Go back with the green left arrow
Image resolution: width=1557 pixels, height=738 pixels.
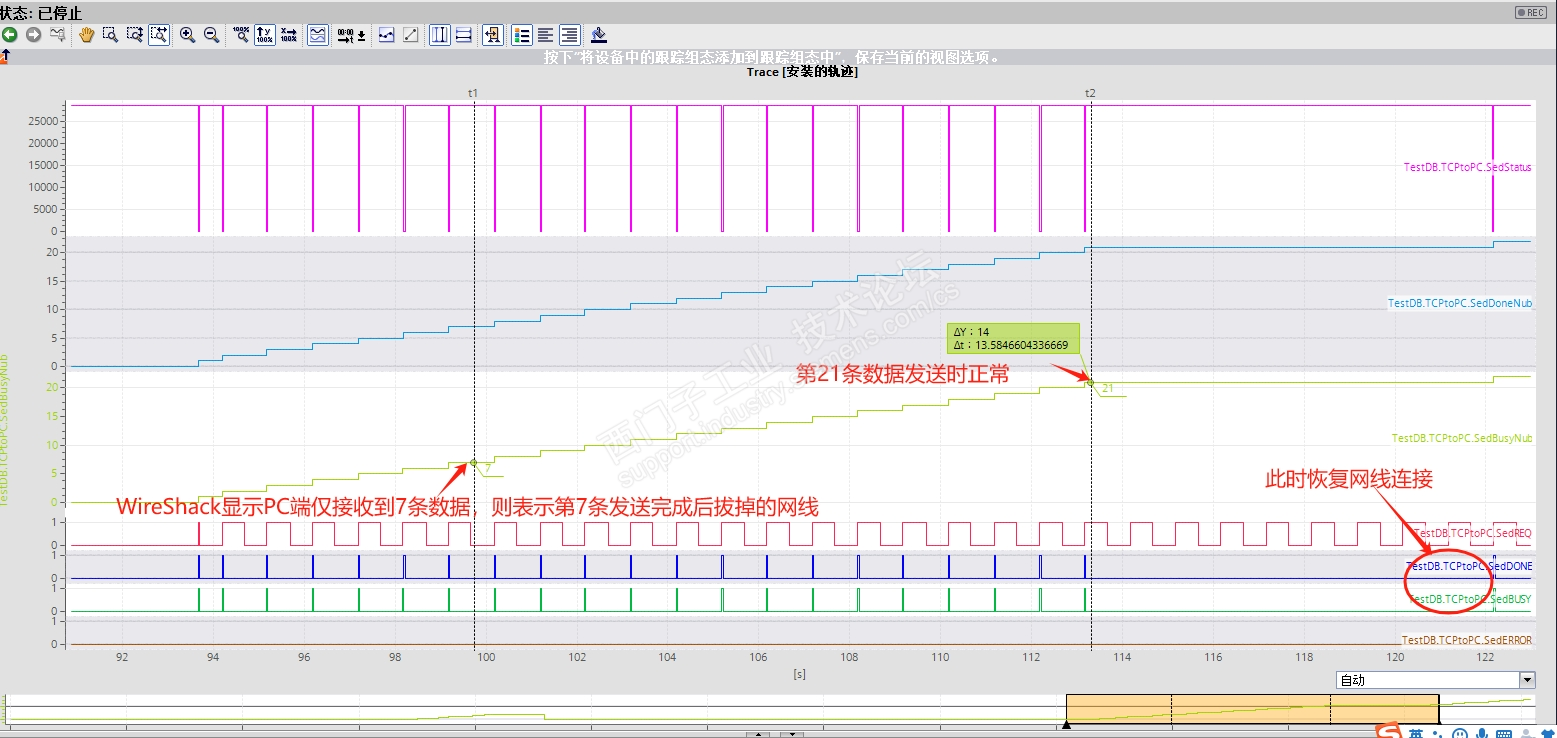click(9, 35)
